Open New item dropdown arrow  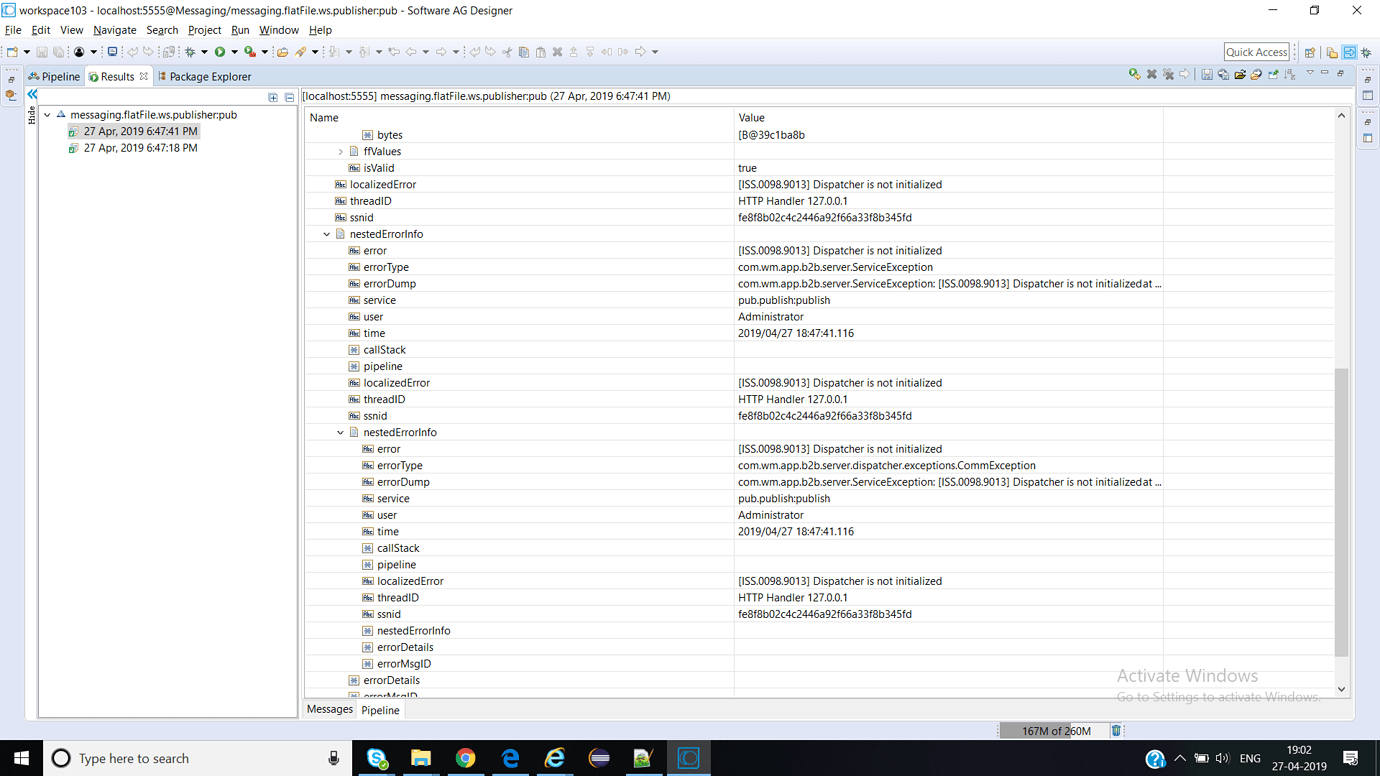coord(26,52)
